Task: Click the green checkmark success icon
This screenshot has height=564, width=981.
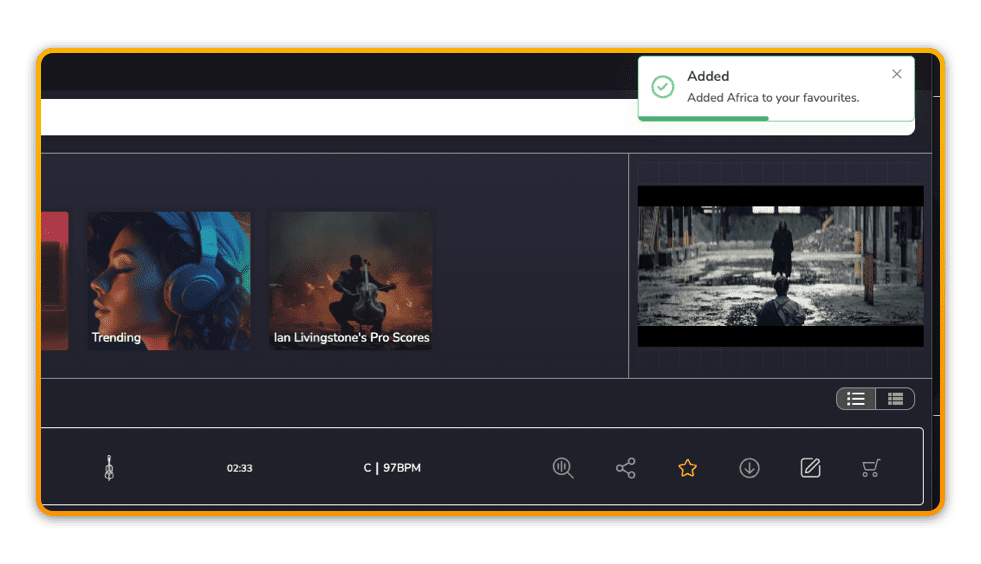Action: tap(663, 87)
